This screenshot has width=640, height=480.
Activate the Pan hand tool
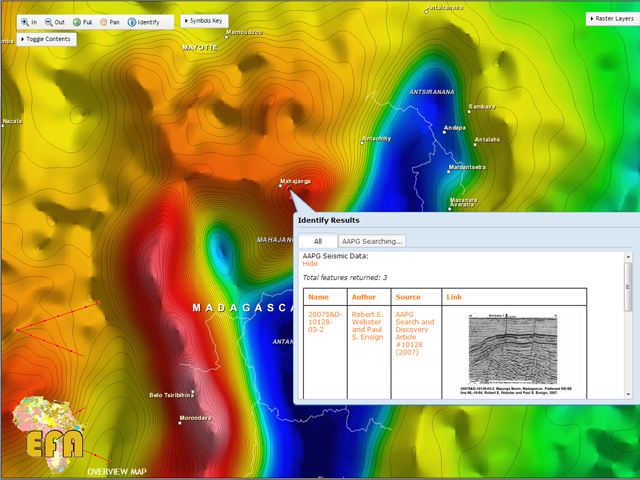click(110, 22)
